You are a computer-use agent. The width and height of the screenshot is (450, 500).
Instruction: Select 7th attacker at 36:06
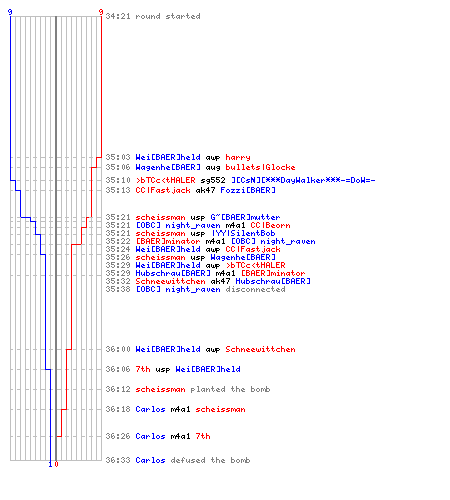(143, 369)
